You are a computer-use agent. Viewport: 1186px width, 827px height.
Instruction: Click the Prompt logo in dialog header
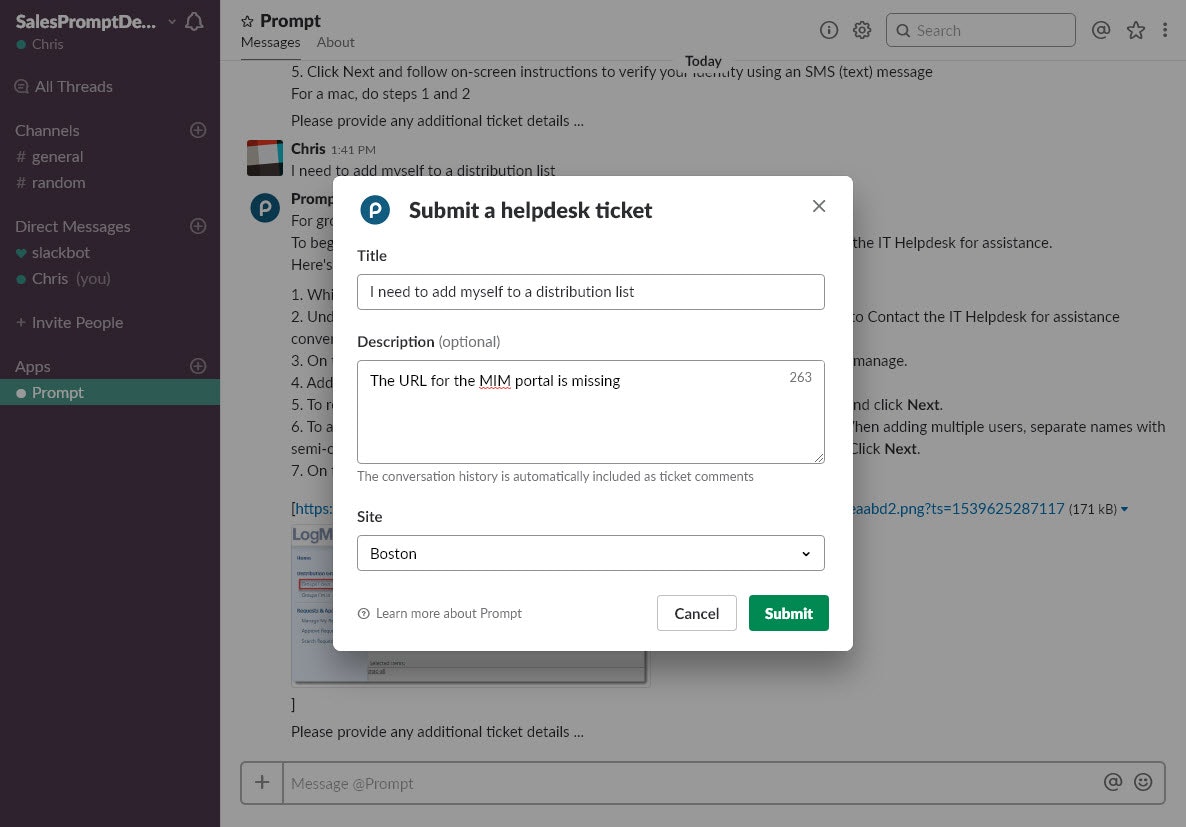click(375, 210)
